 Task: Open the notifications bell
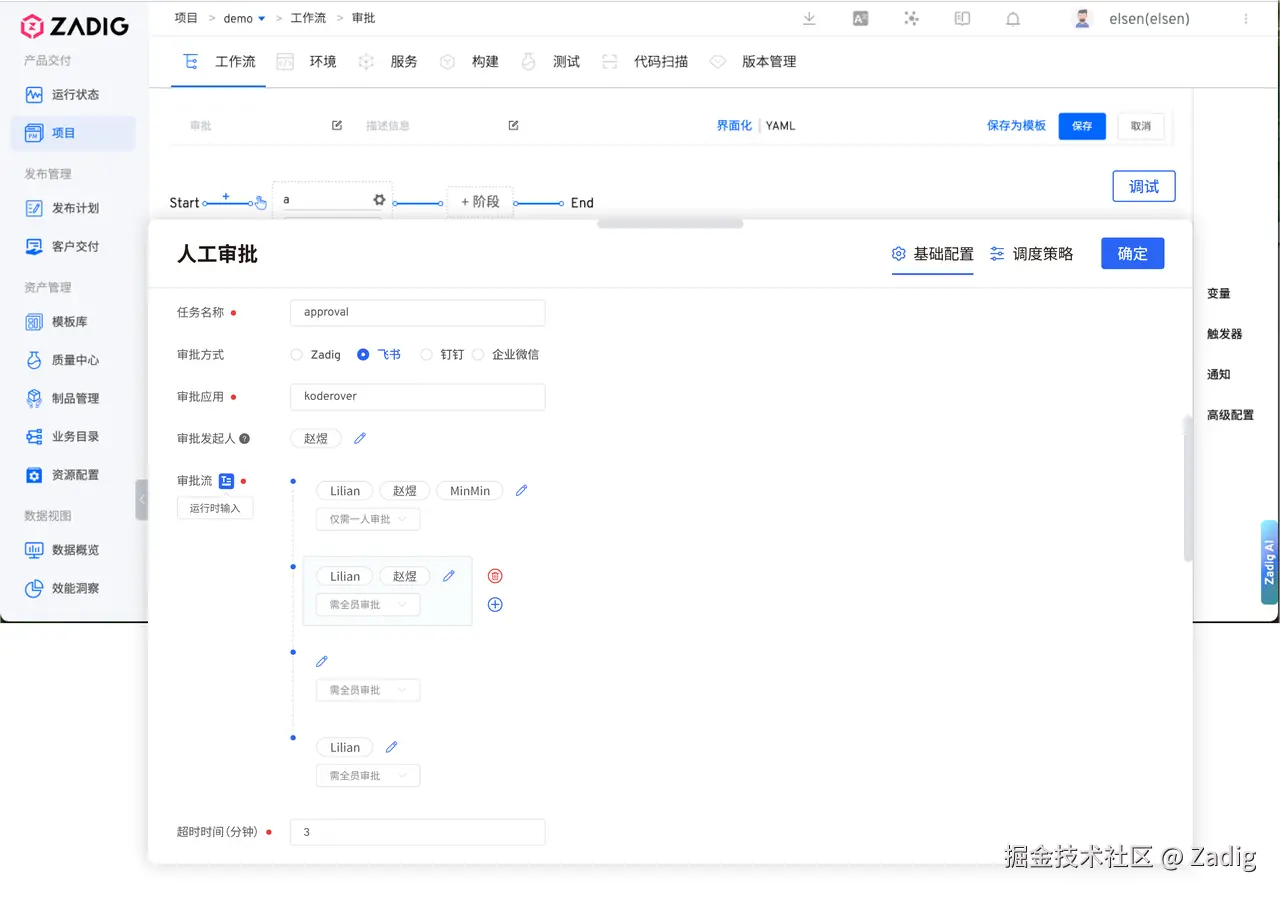pyautogui.click(x=1013, y=18)
